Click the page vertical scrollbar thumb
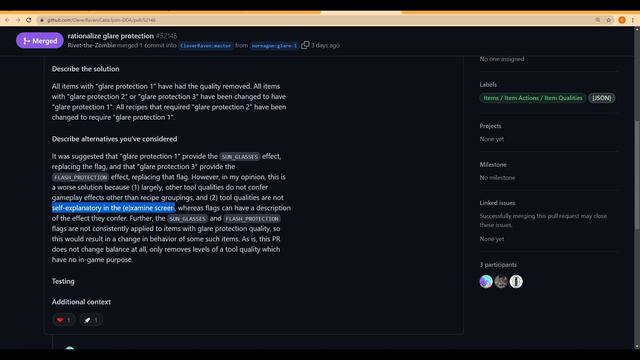 coord(637,175)
